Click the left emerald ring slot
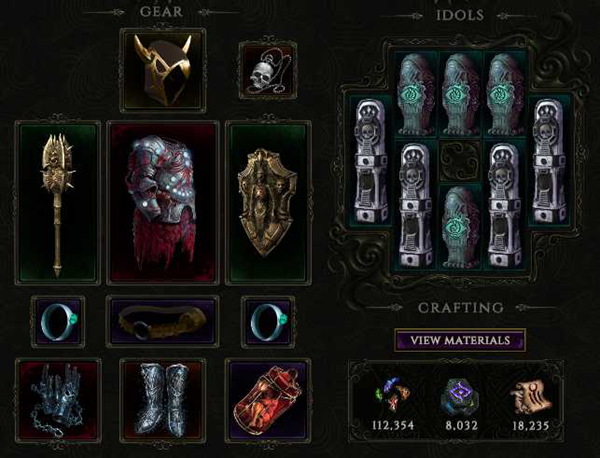Screen dimensions: 600x458 [58, 321]
